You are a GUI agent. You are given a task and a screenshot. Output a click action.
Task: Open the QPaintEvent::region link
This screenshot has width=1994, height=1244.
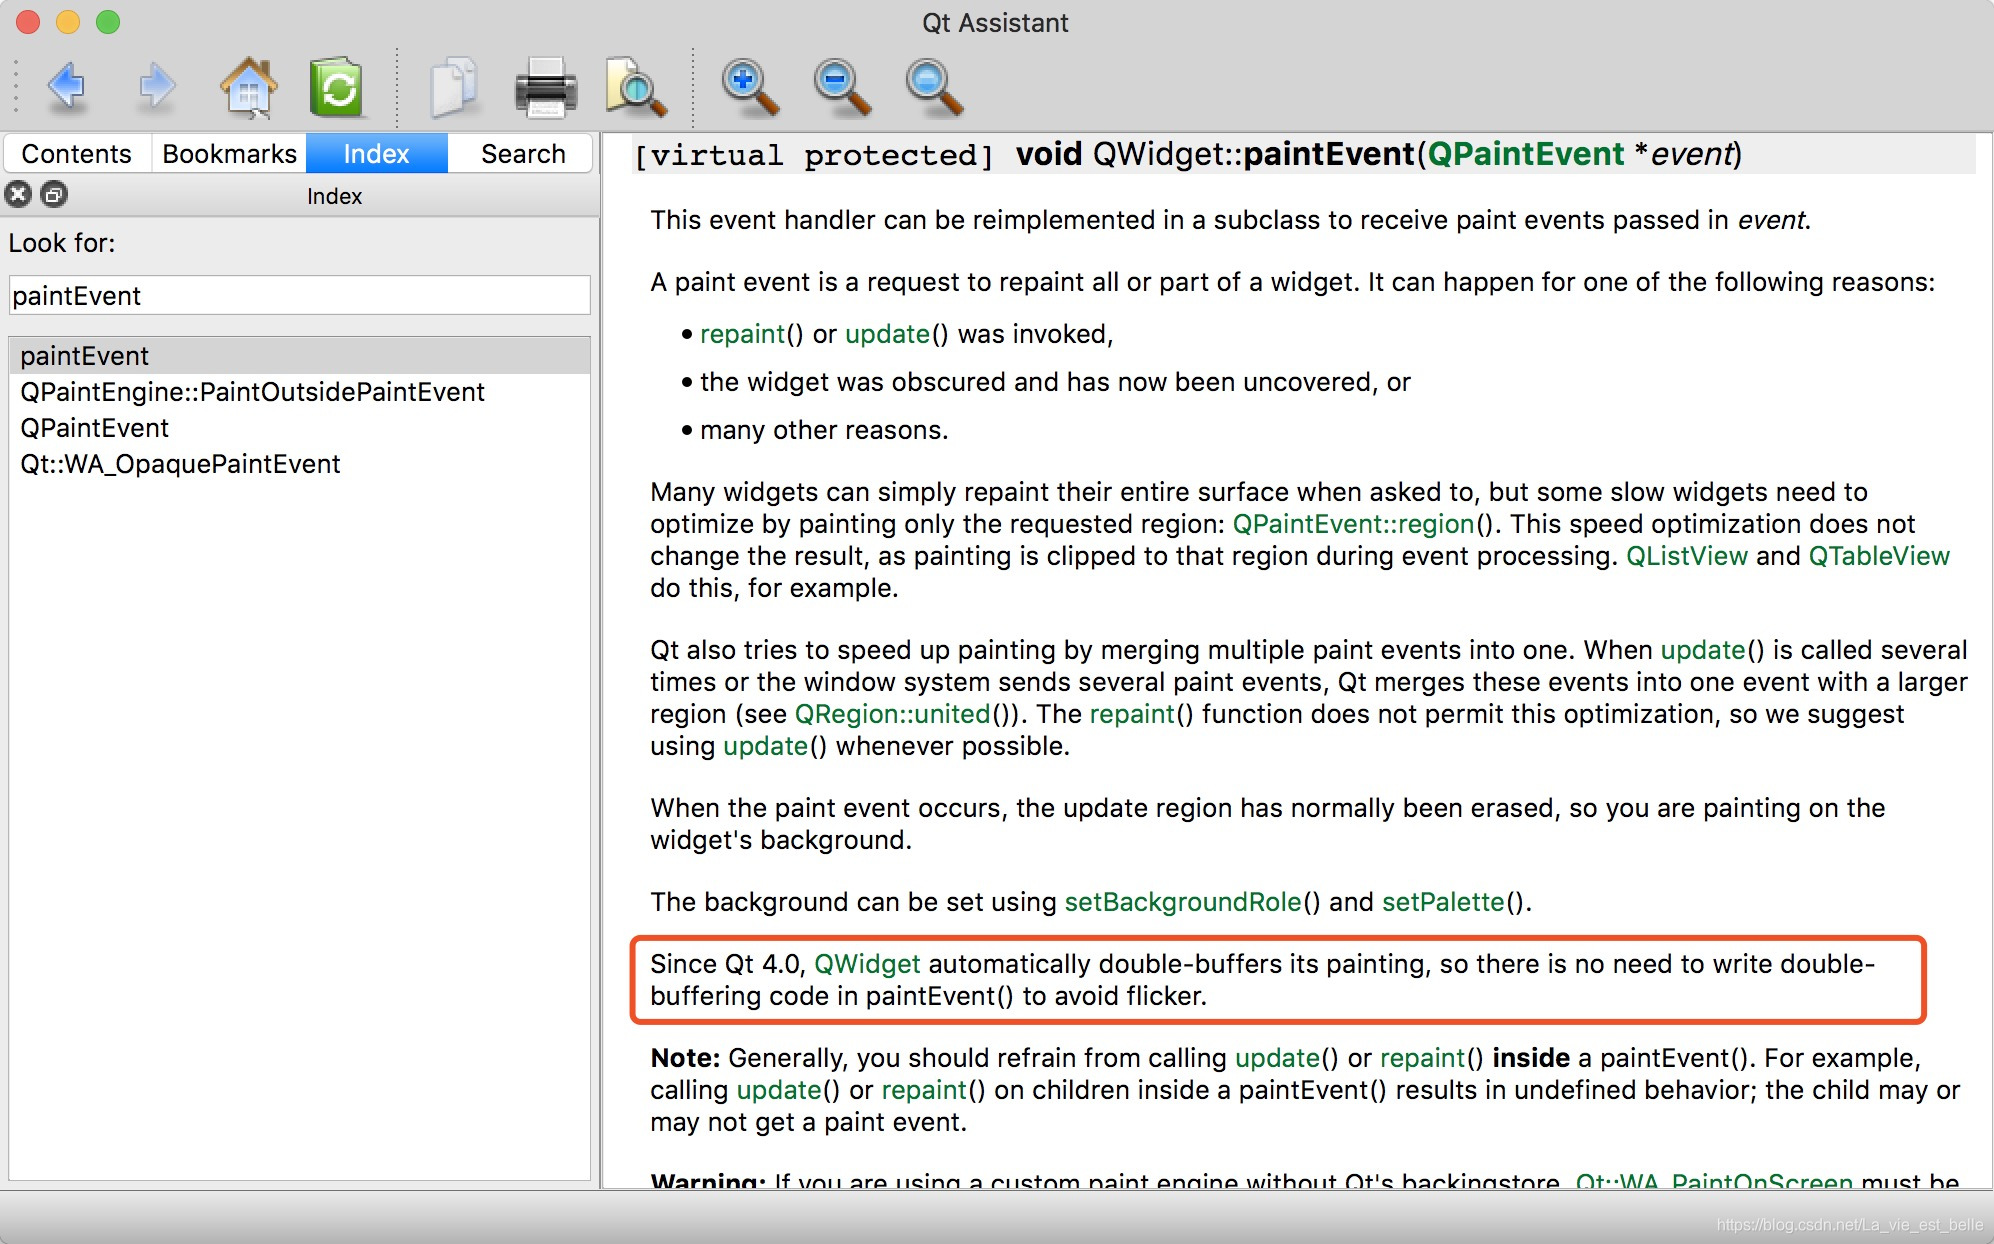click(x=1353, y=524)
